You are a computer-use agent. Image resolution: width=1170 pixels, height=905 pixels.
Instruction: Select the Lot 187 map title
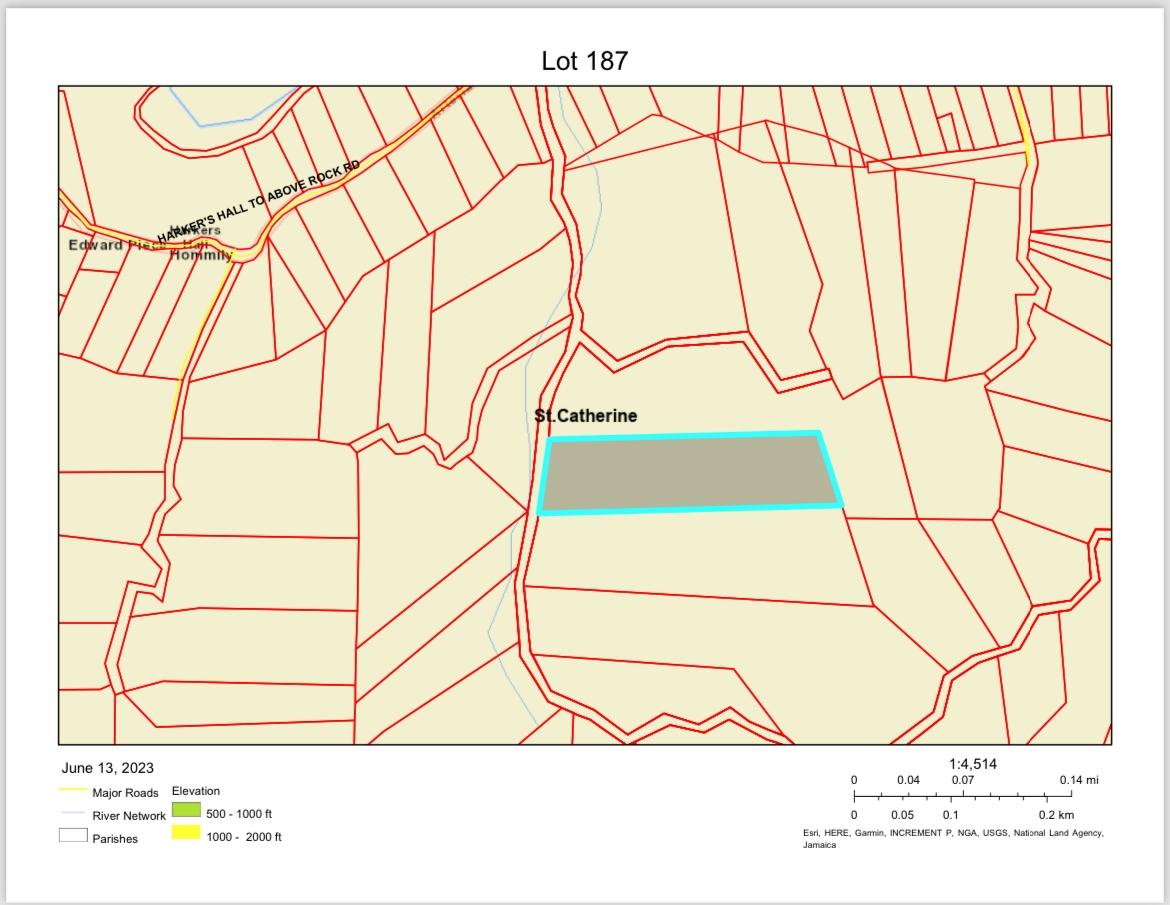(x=584, y=61)
